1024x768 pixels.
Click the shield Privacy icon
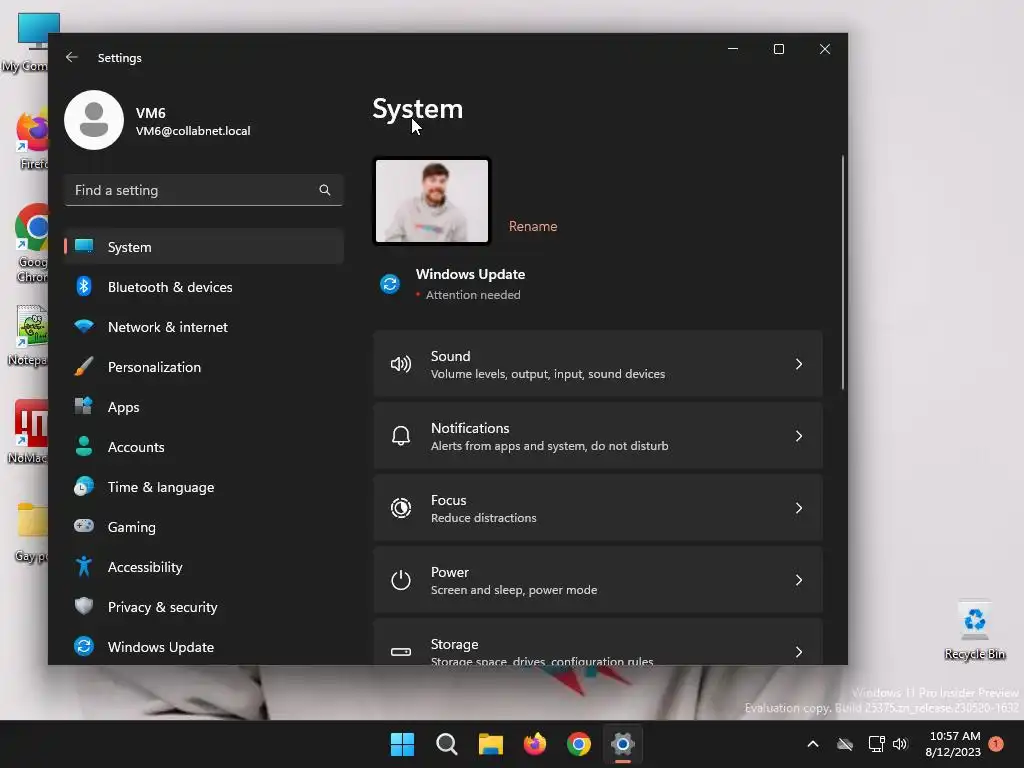(x=84, y=606)
